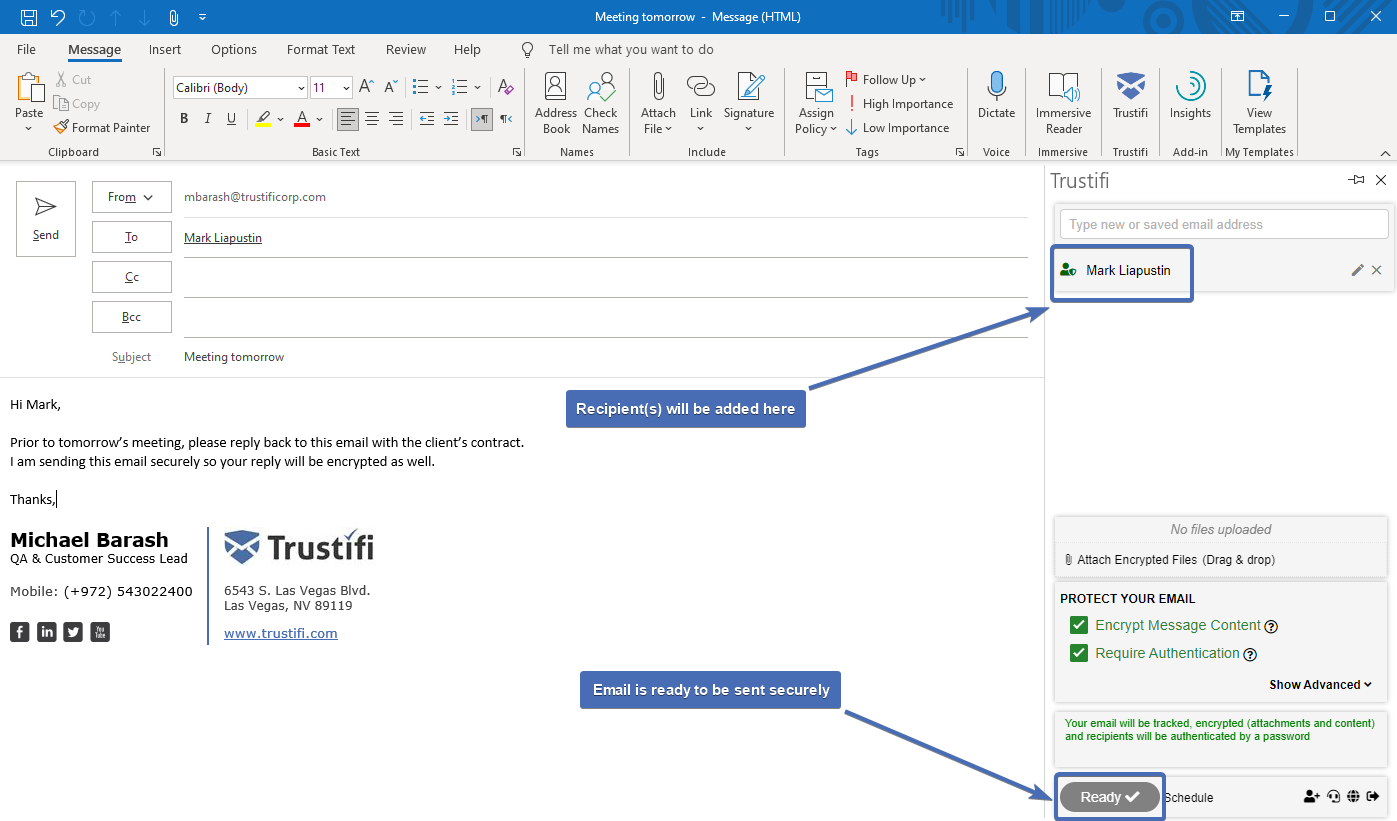Viewport: 1397px width, 821px height.
Task: Toggle High Importance tag
Action: point(899,104)
